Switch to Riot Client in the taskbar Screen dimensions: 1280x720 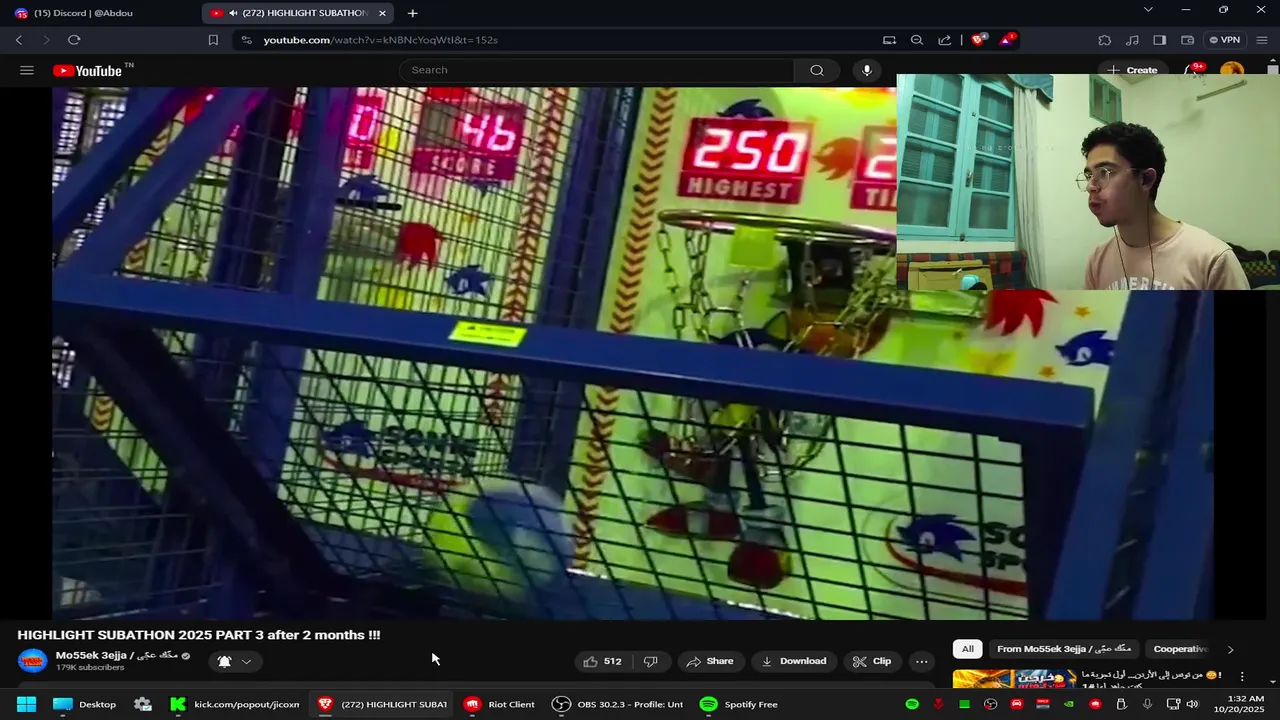coord(500,704)
